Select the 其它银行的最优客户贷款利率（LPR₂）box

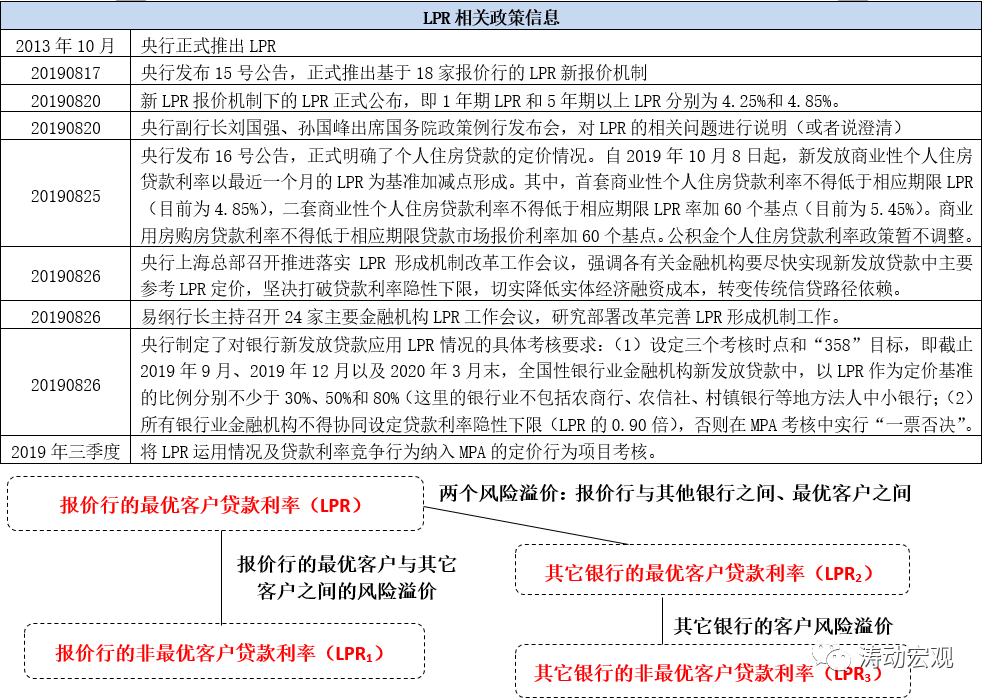point(710,573)
